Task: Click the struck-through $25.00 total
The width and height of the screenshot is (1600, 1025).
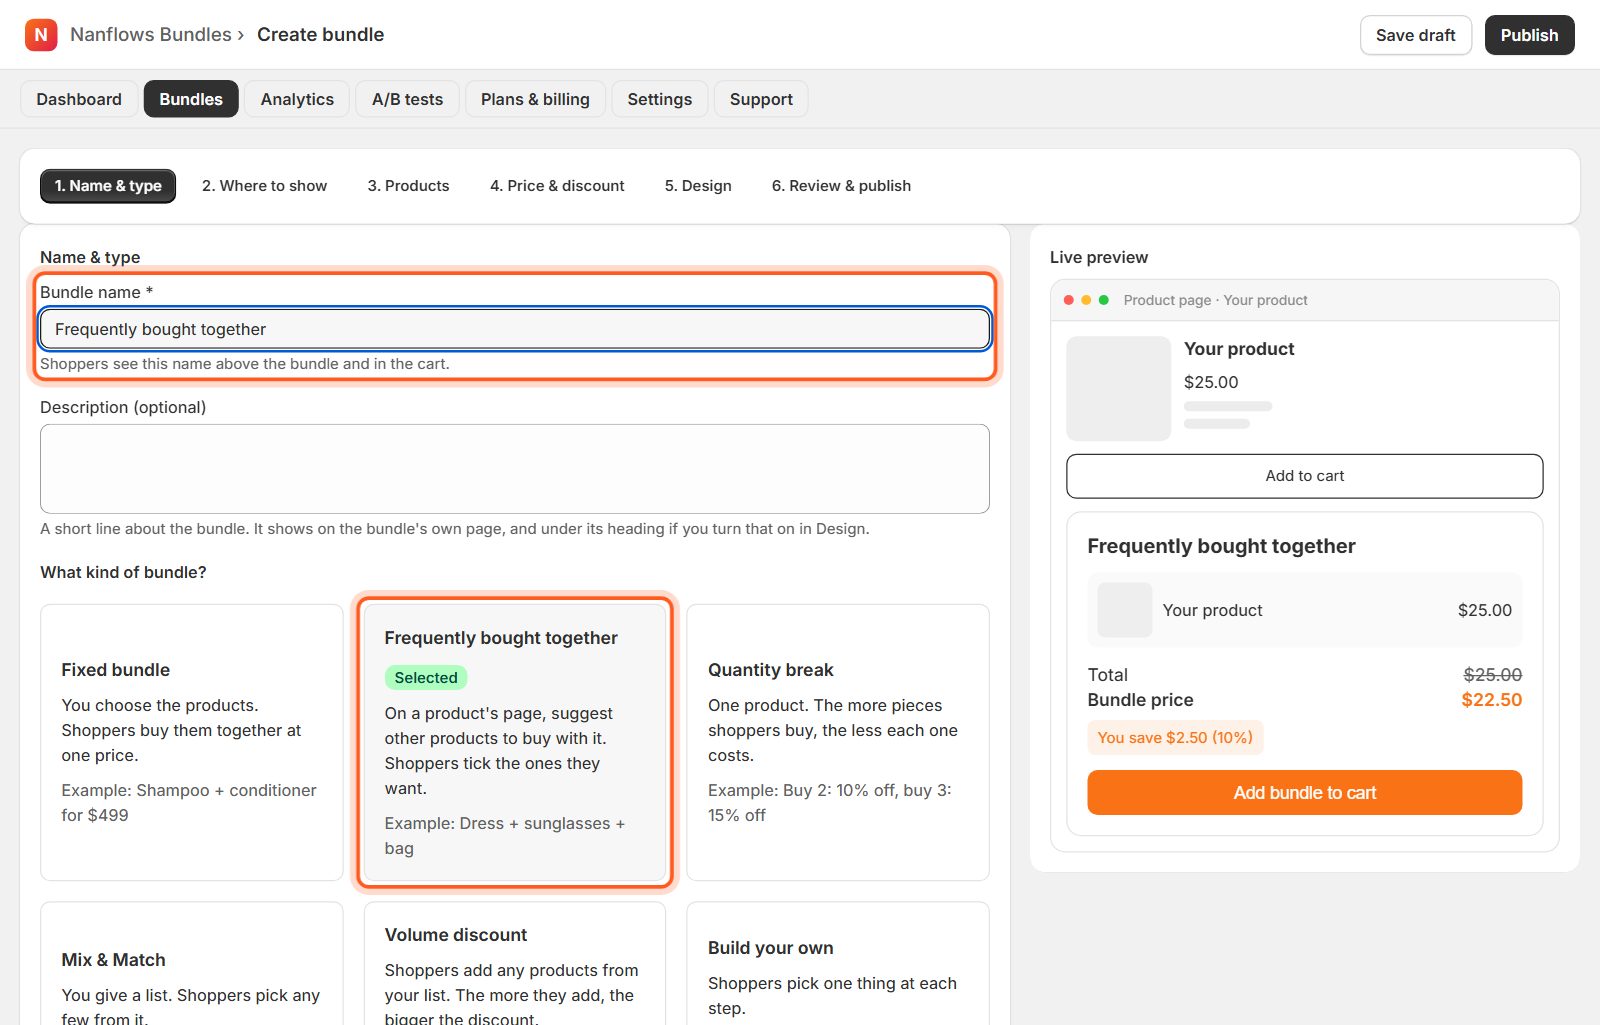Action: point(1492,675)
